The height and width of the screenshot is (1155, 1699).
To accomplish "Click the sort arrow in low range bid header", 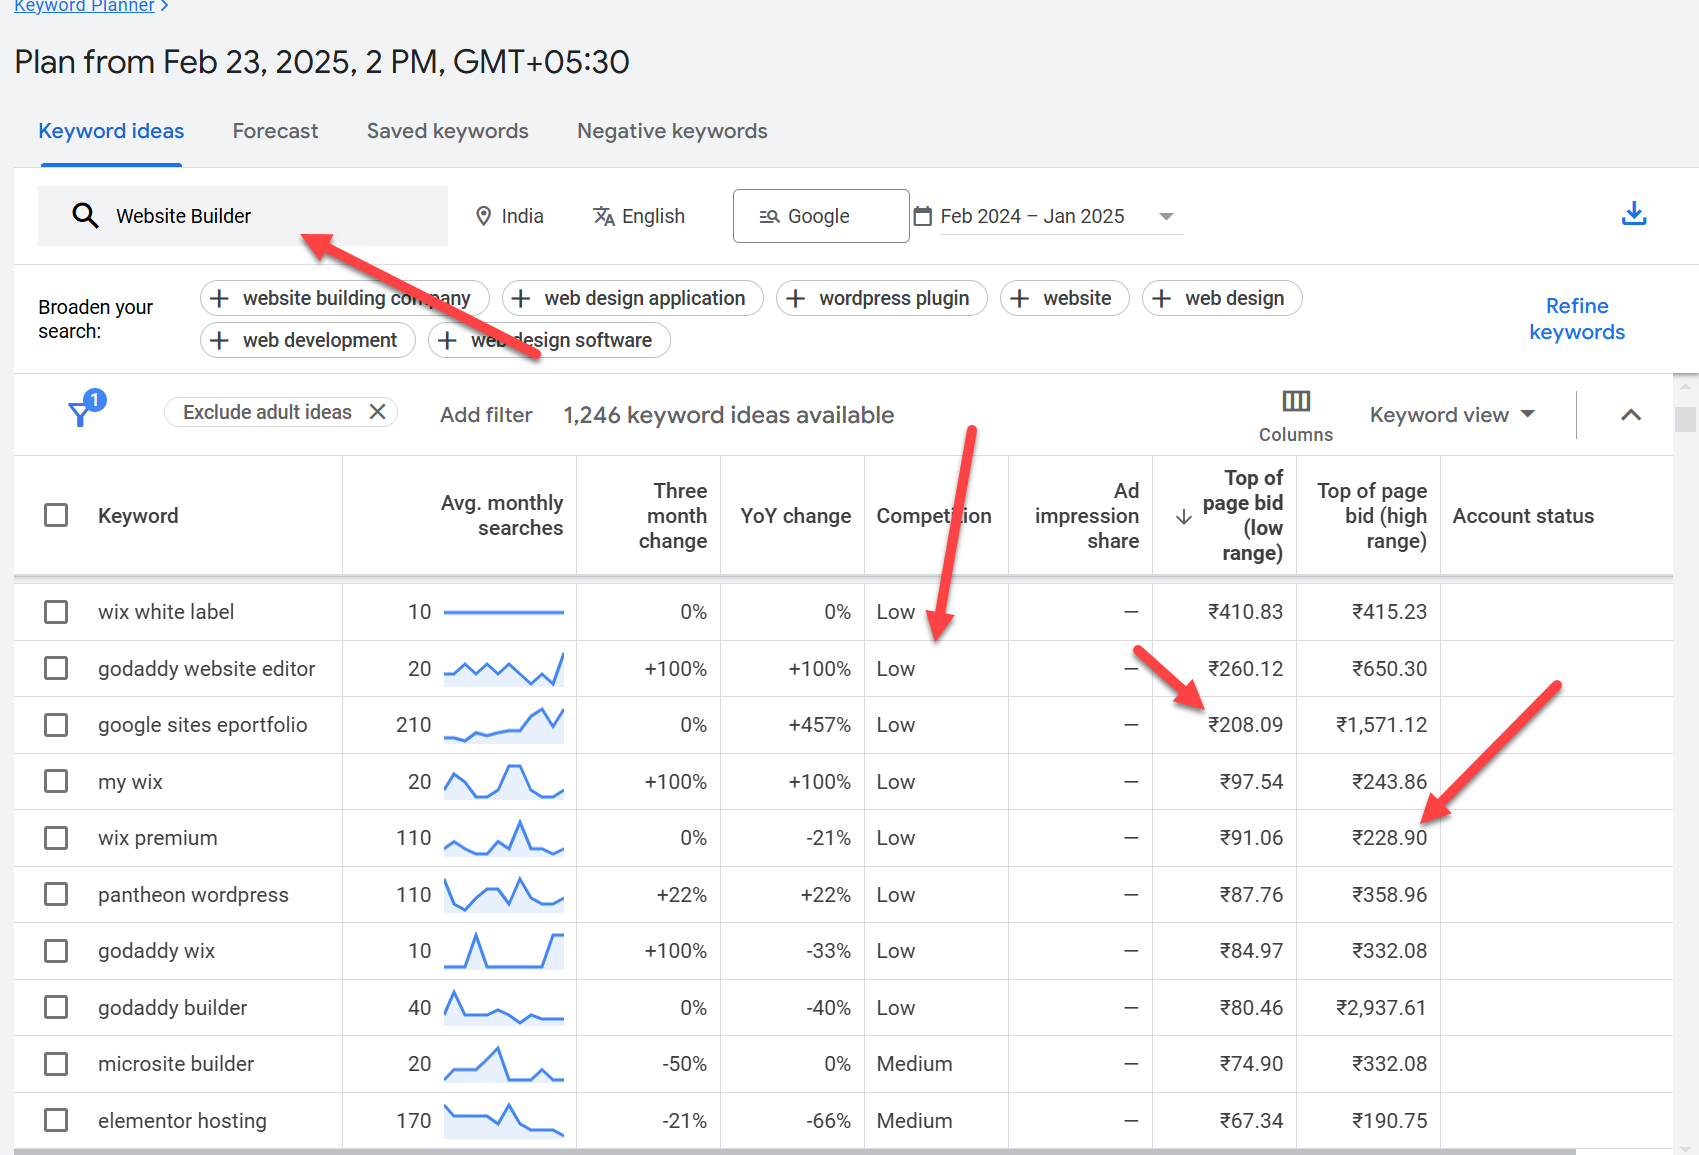I will coord(1184,516).
